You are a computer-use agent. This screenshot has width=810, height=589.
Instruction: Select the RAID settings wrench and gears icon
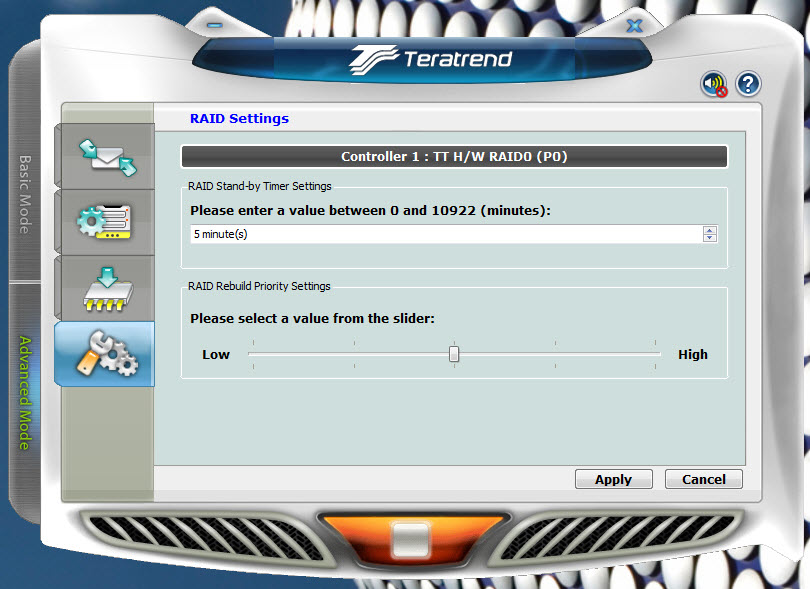coord(107,354)
